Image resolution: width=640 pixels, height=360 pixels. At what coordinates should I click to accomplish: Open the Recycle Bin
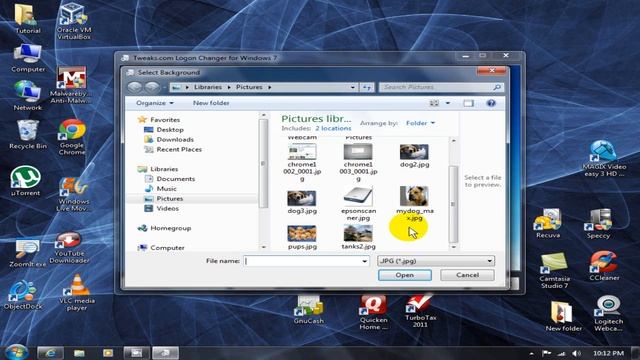pyautogui.click(x=28, y=135)
